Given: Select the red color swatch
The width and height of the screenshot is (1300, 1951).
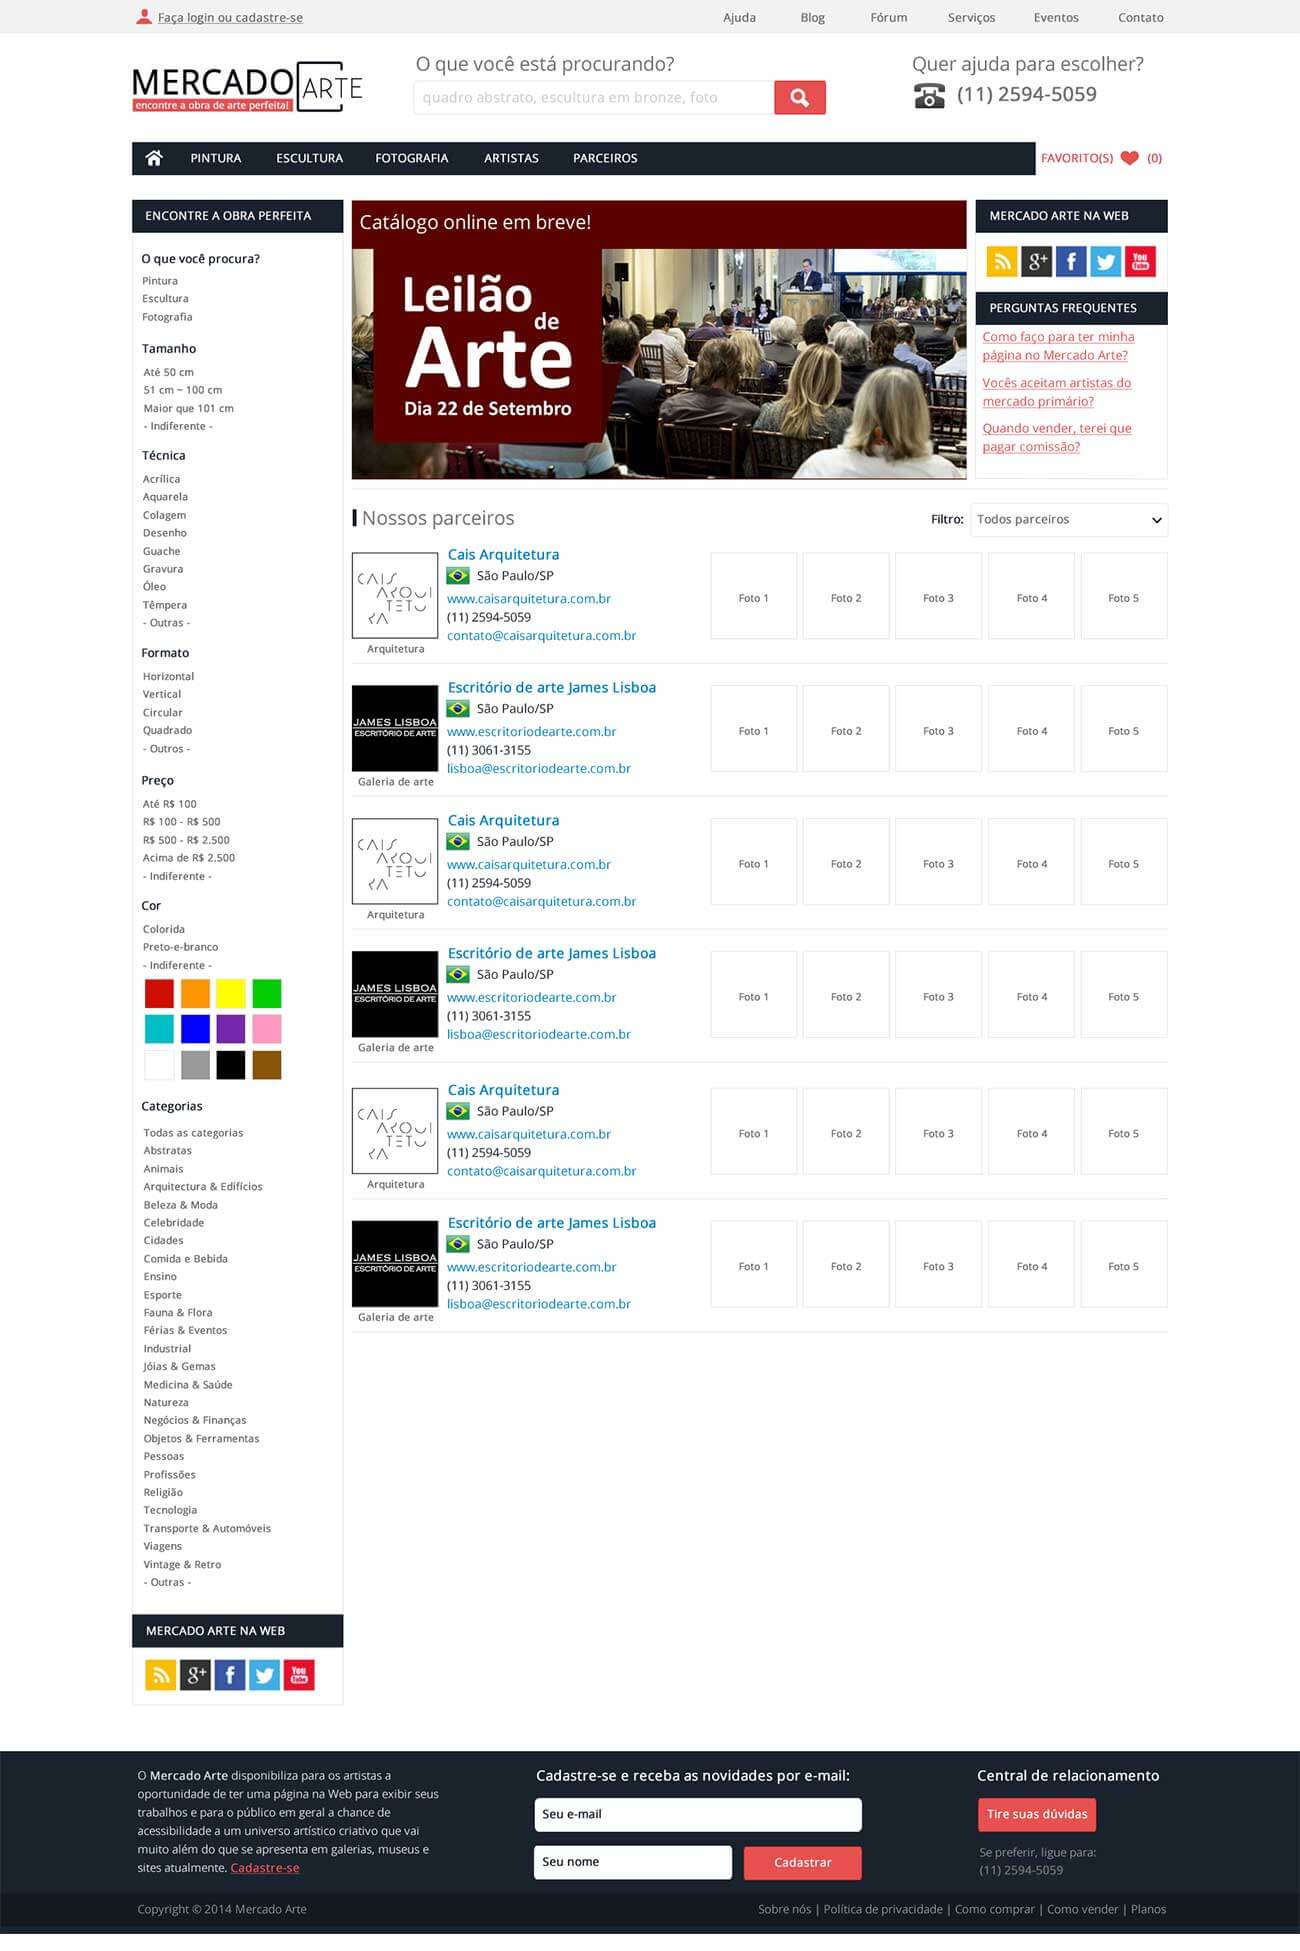Looking at the screenshot, I should point(159,993).
